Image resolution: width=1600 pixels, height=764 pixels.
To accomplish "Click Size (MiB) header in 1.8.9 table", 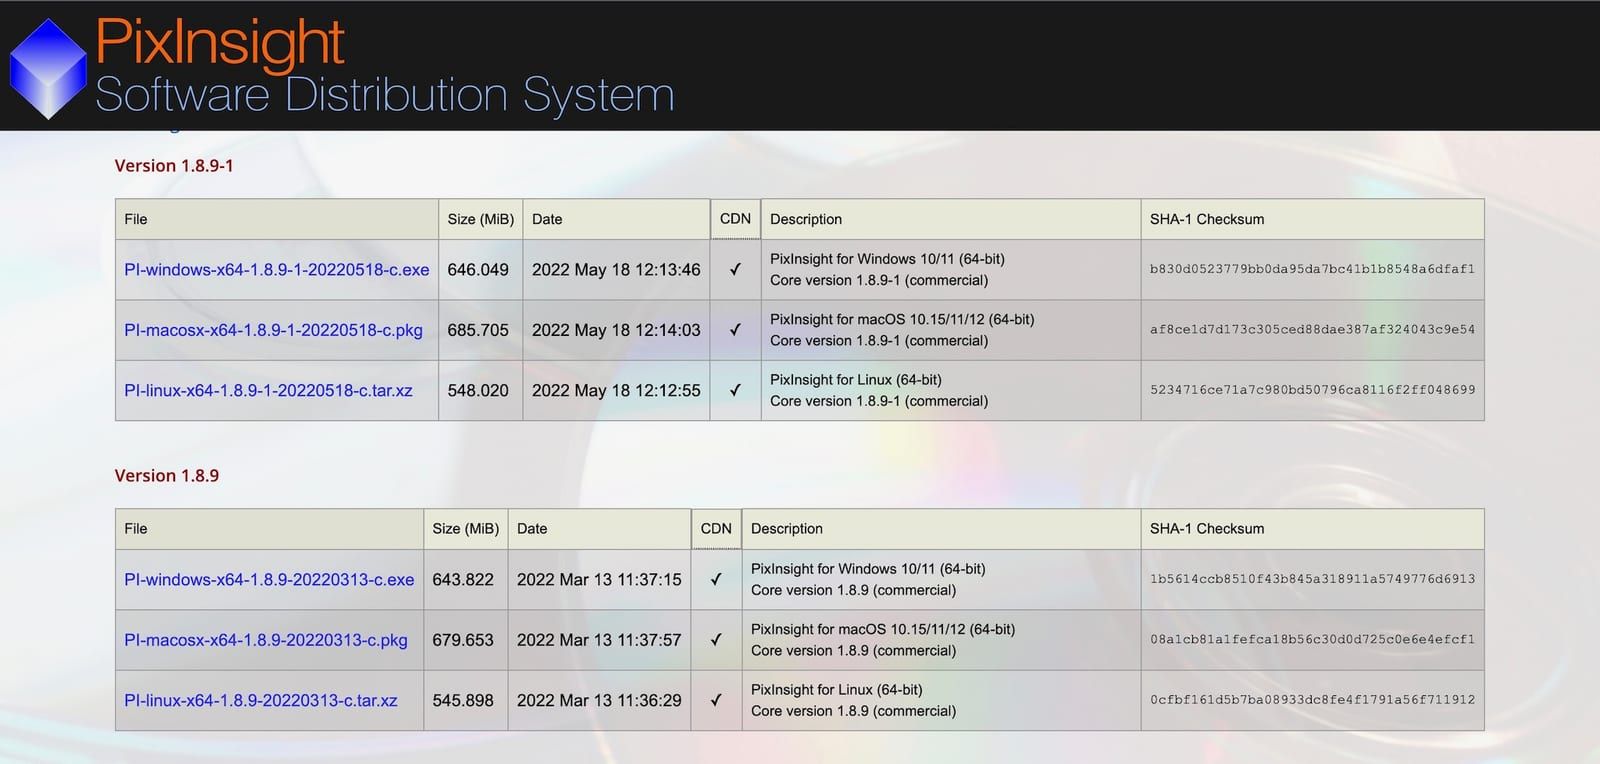I will coord(466,529).
